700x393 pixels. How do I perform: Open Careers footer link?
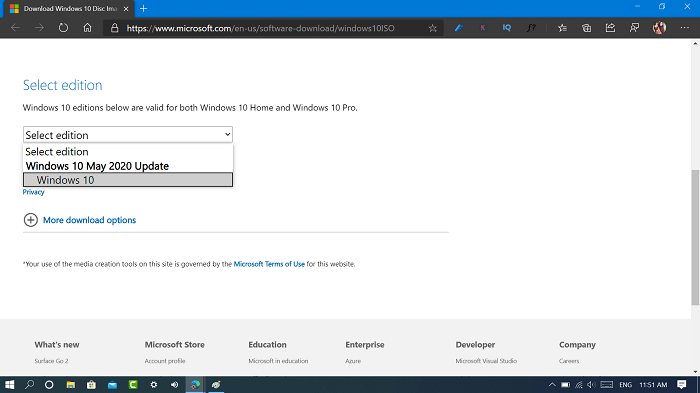[569, 361]
